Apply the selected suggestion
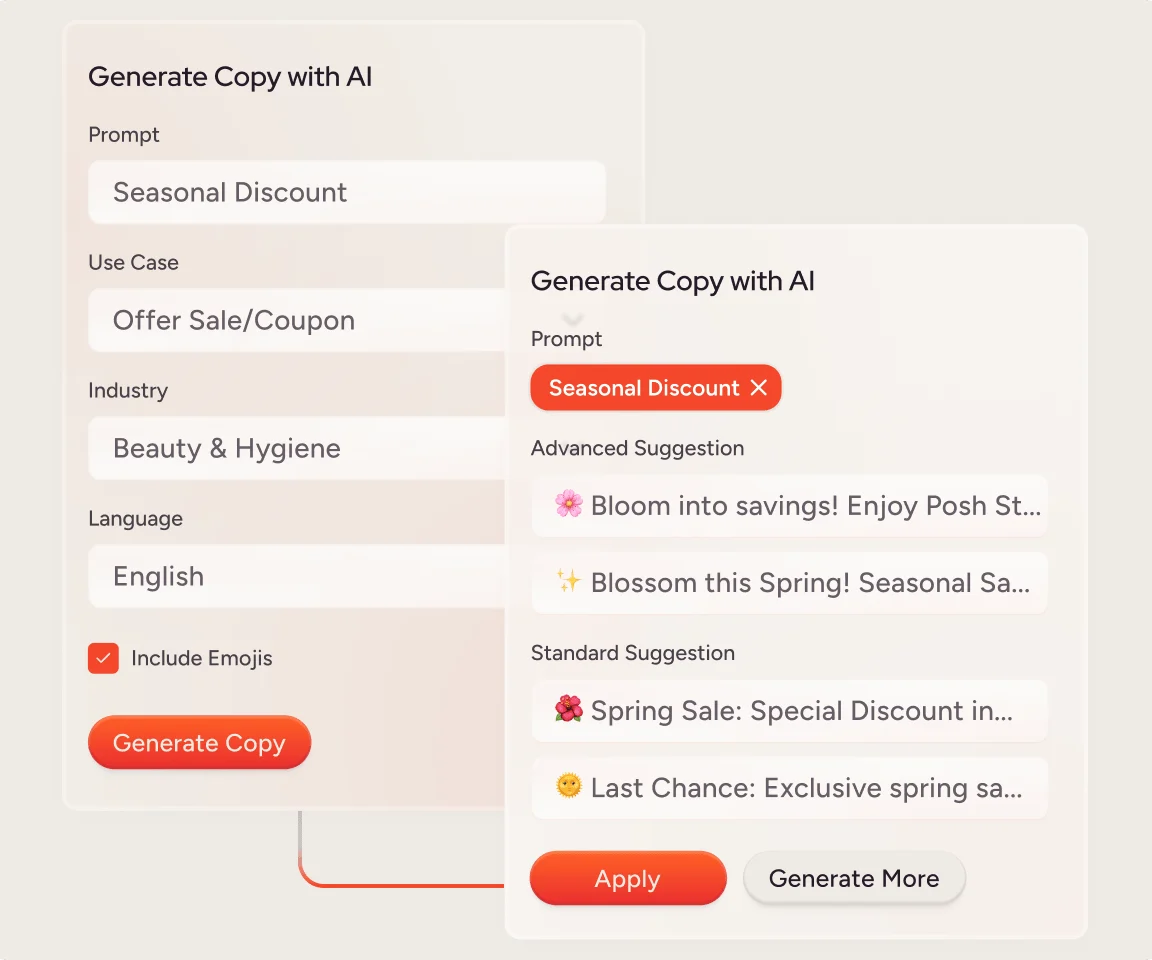Viewport: 1152px width, 960px height. pyautogui.click(x=628, y=878)
